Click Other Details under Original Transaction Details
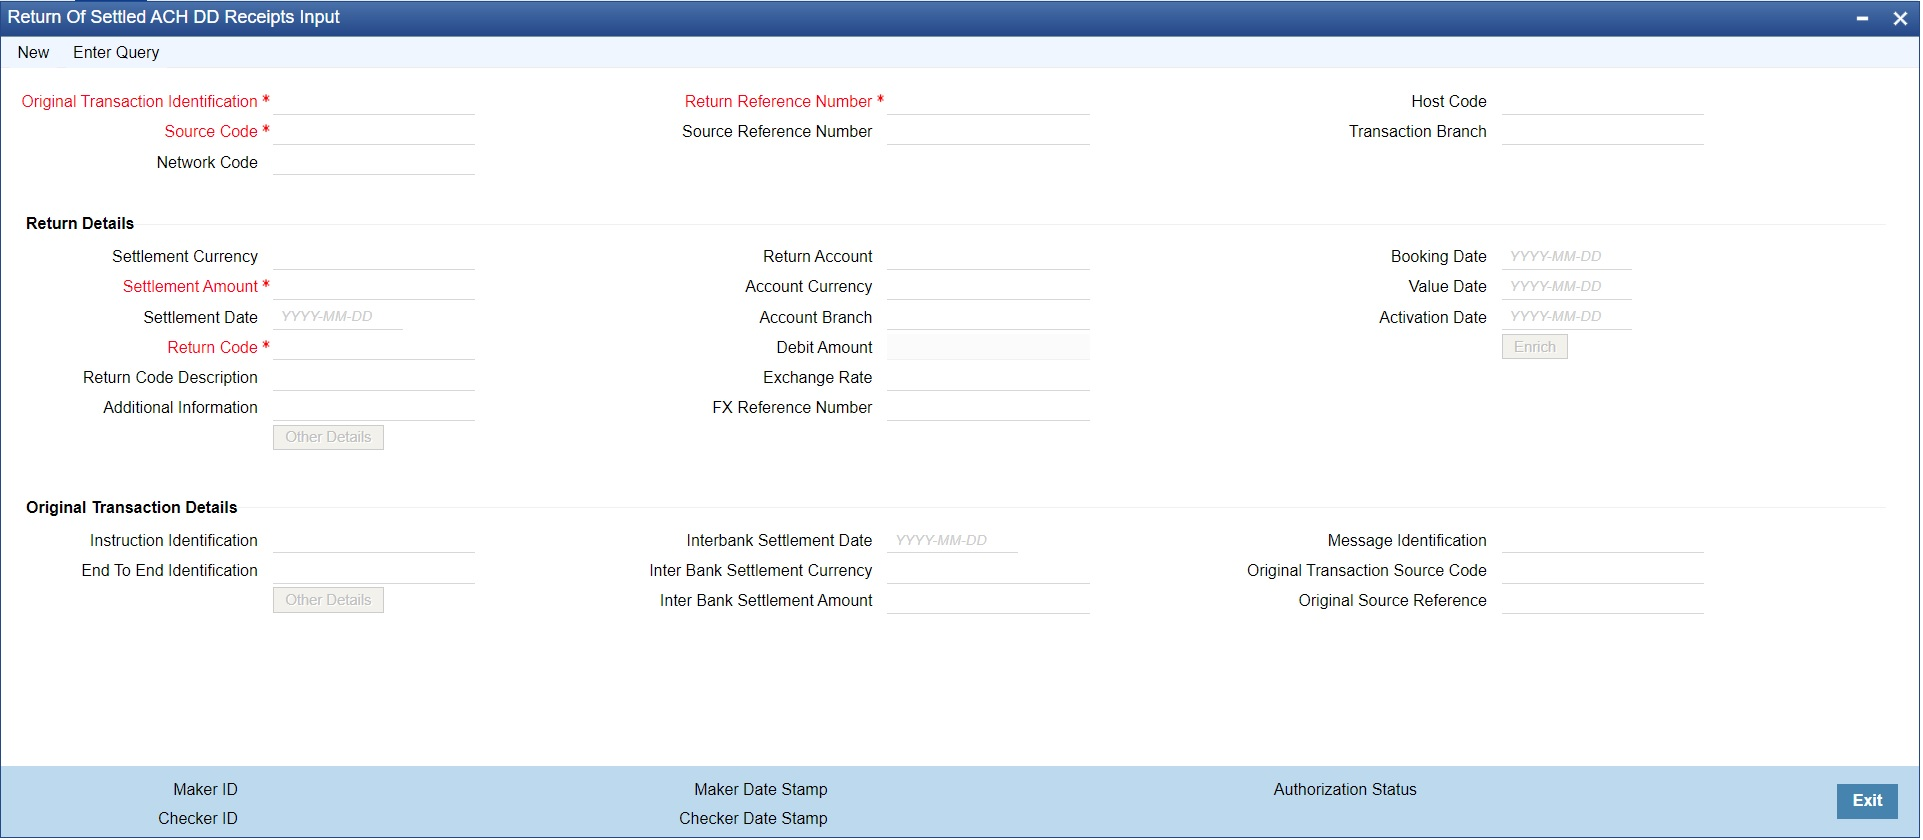The width and height of the screenshot is (1923, 840). (328, 601)
